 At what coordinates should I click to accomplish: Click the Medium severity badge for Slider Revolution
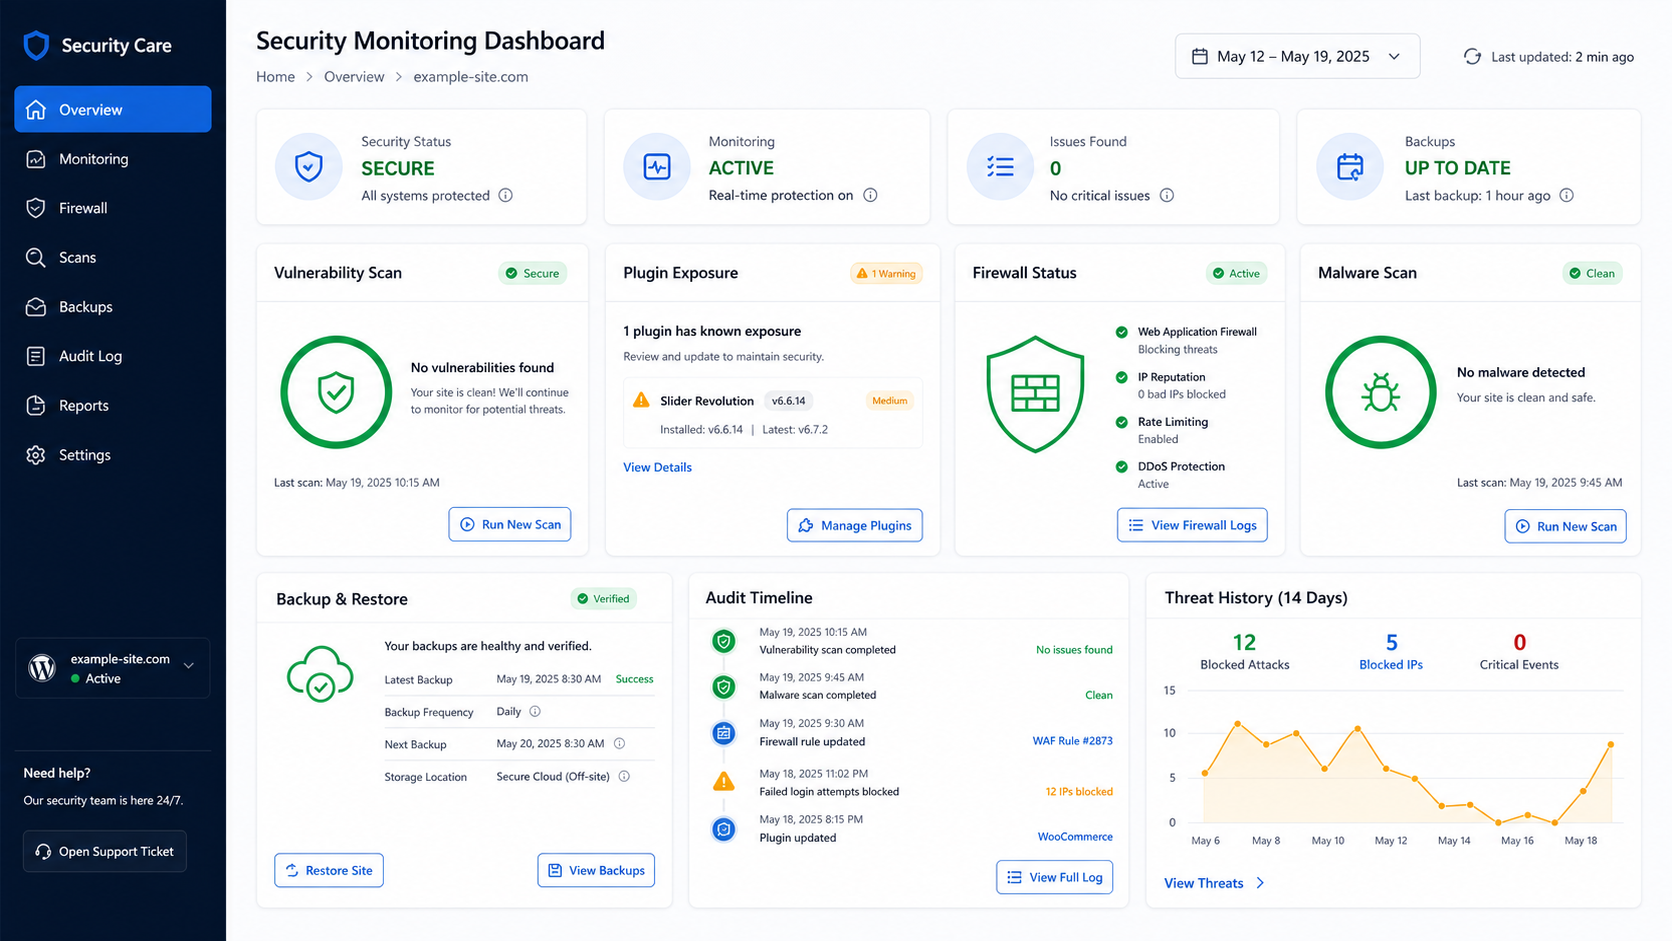(889, 401)
